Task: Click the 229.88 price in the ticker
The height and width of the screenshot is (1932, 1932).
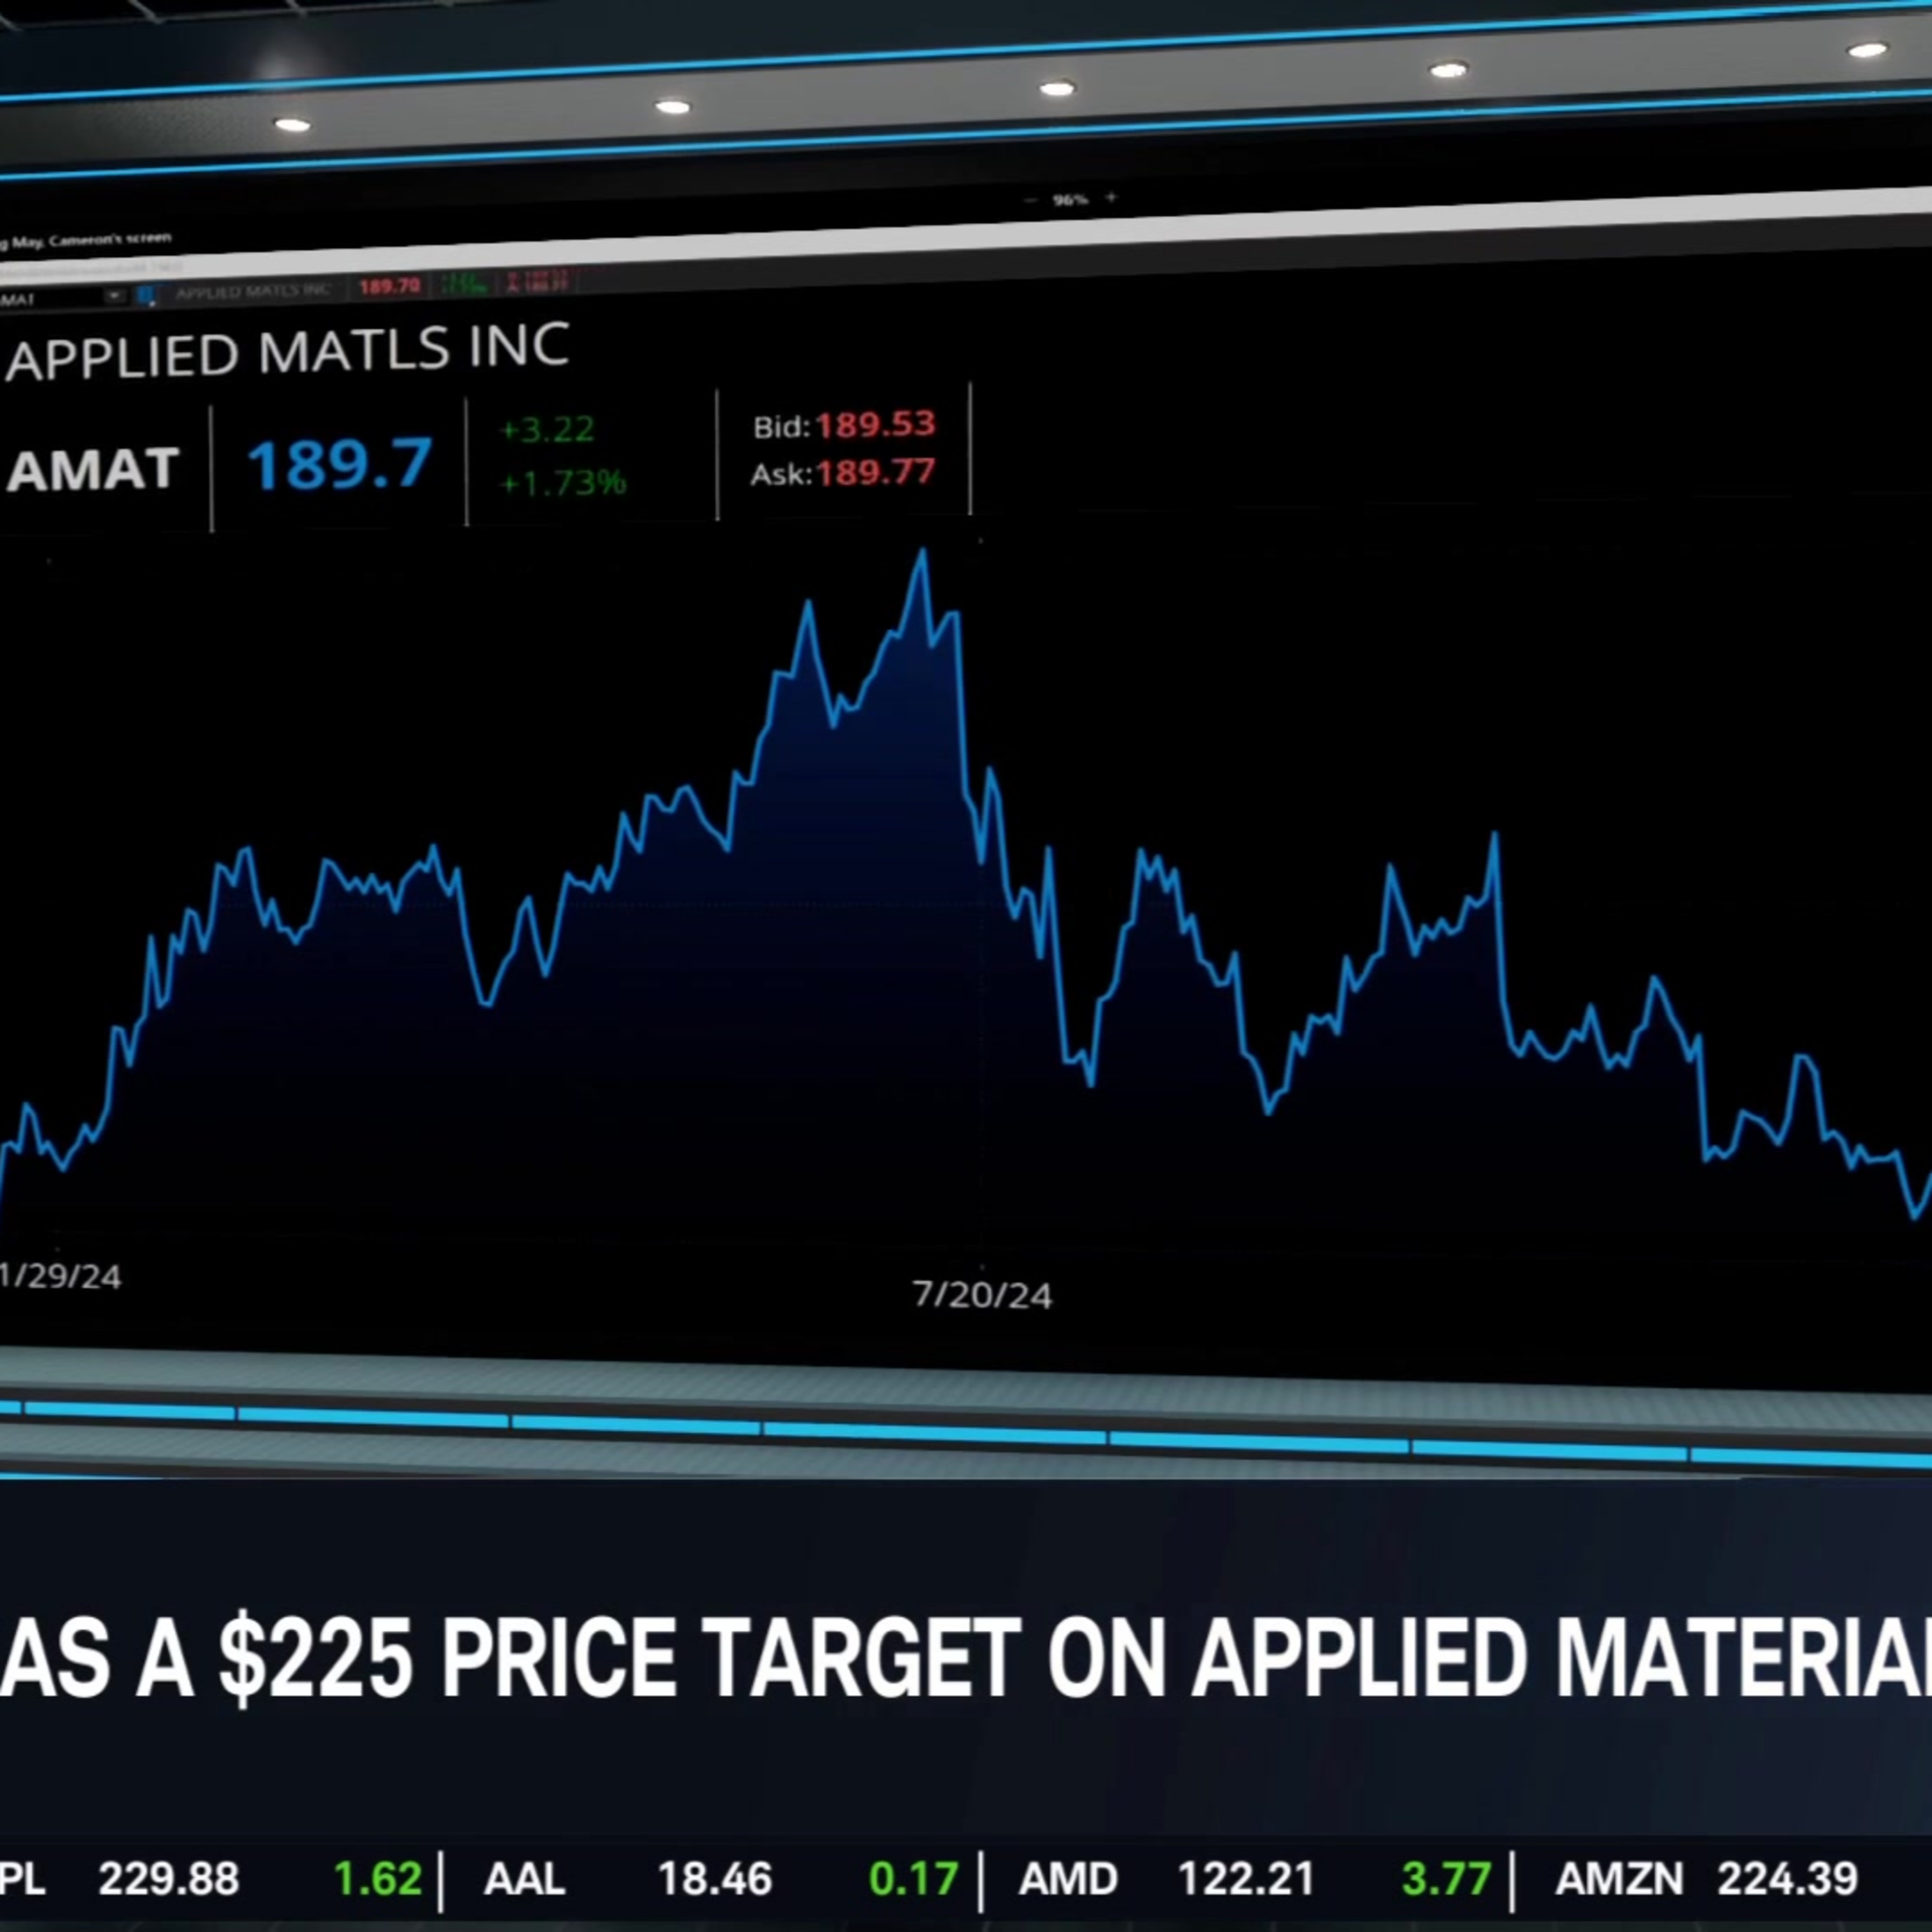Action: click(169, 1879)
